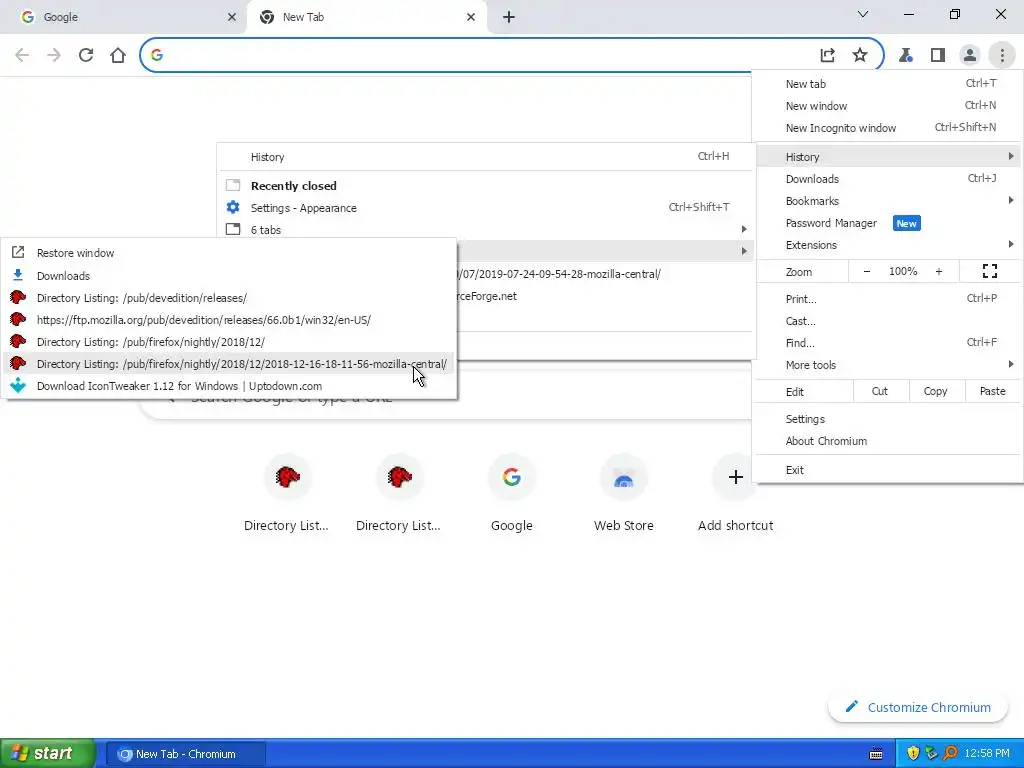Viewport: 1024px width, 768px height.
Task: Select Exit menu item
Action: click(888, 470)
